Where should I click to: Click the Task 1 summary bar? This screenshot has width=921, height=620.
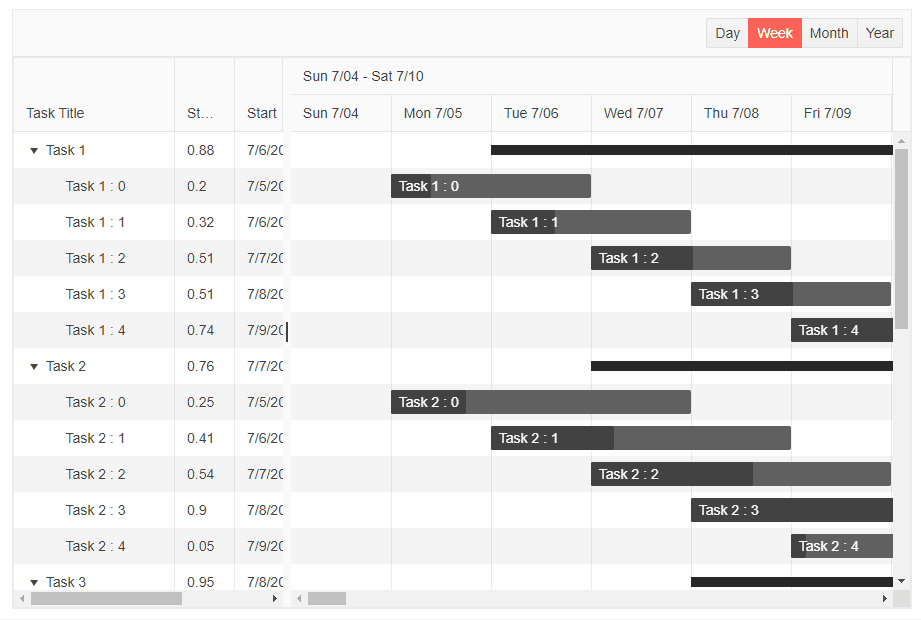[690, 150]
